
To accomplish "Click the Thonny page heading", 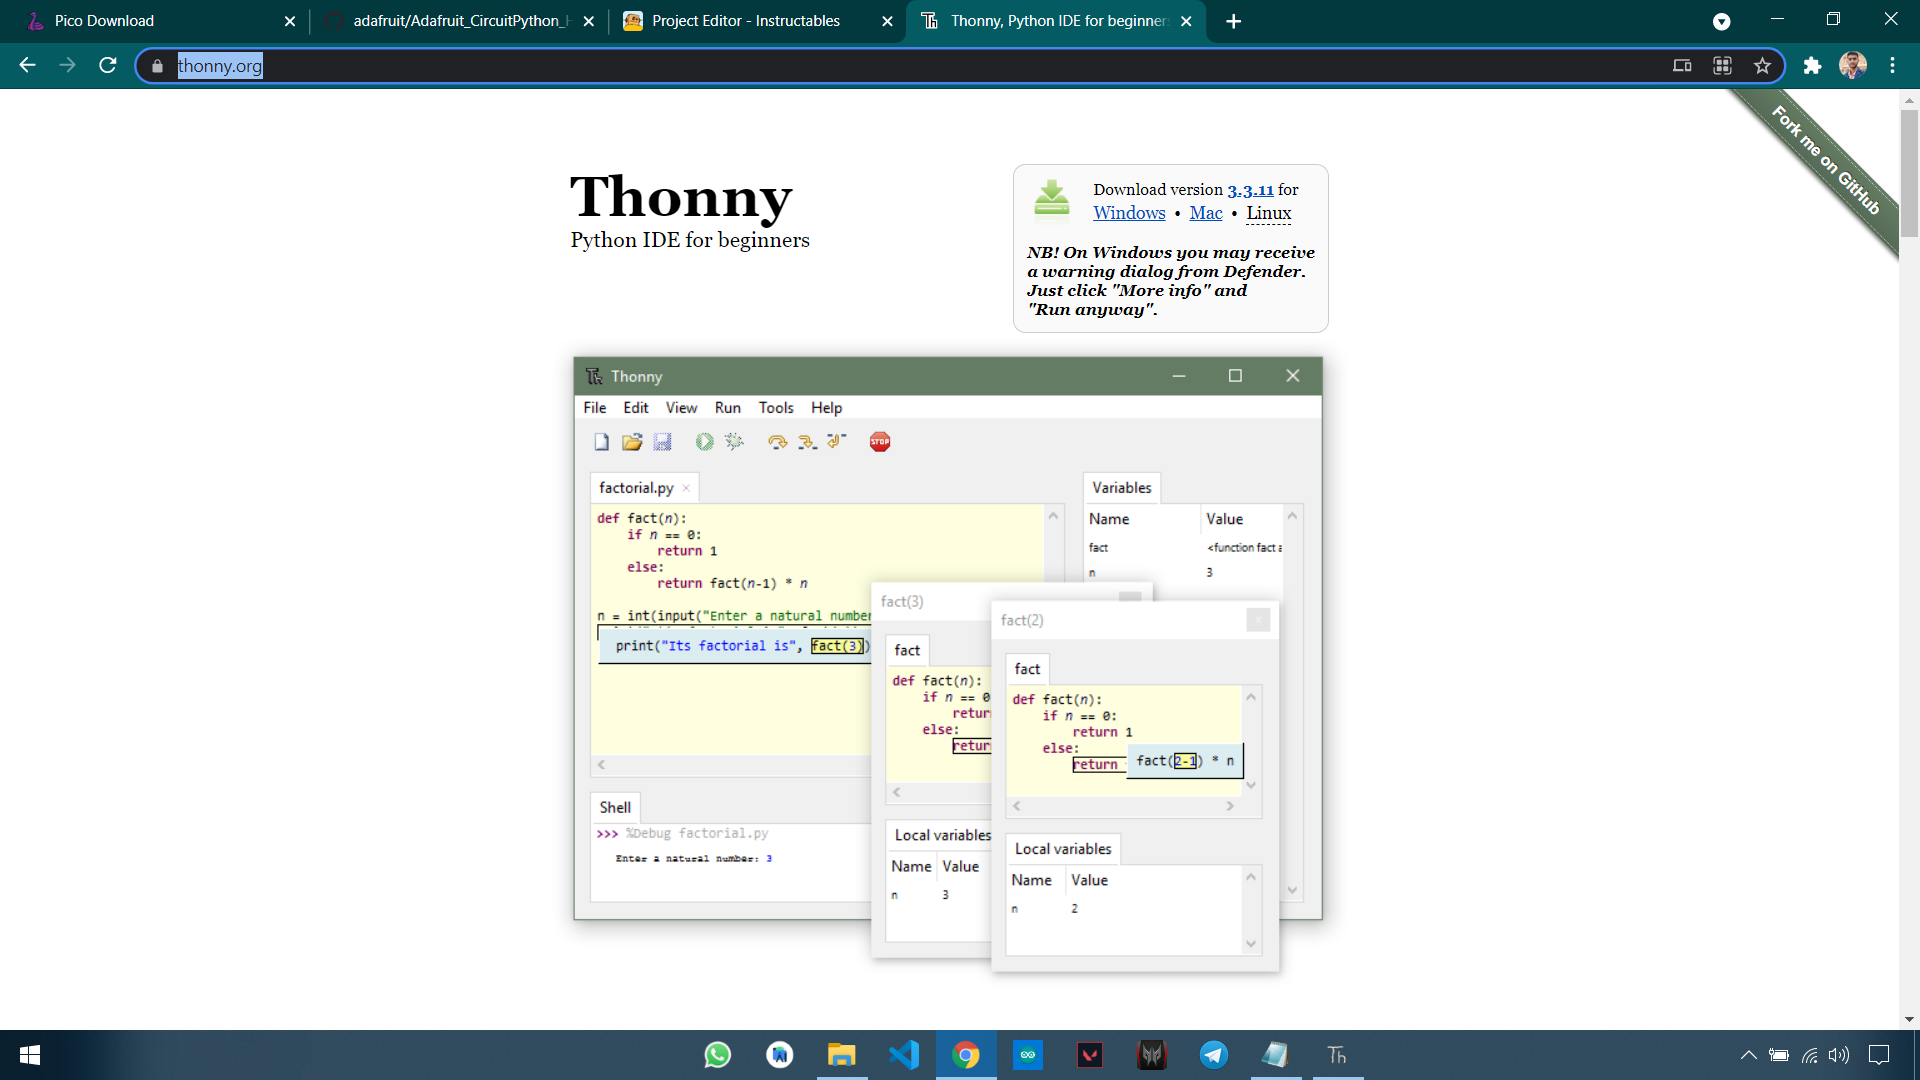I will coord(681,197).
